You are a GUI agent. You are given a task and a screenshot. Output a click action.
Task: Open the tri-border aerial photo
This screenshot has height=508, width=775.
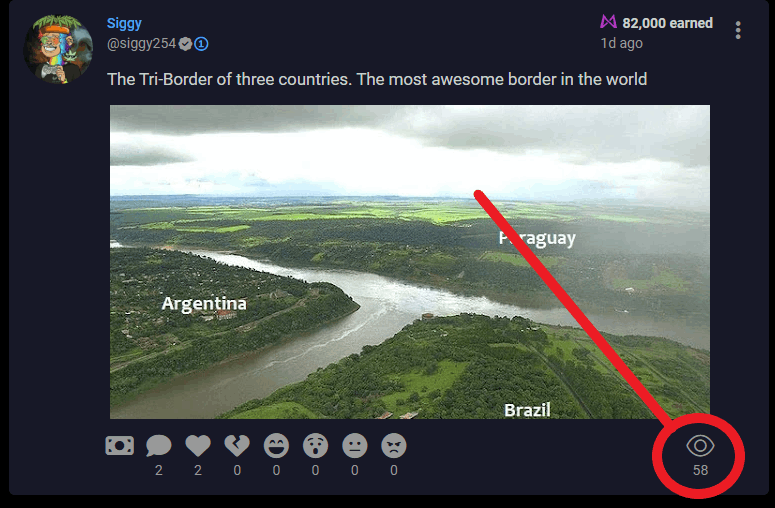pos(410,262)
